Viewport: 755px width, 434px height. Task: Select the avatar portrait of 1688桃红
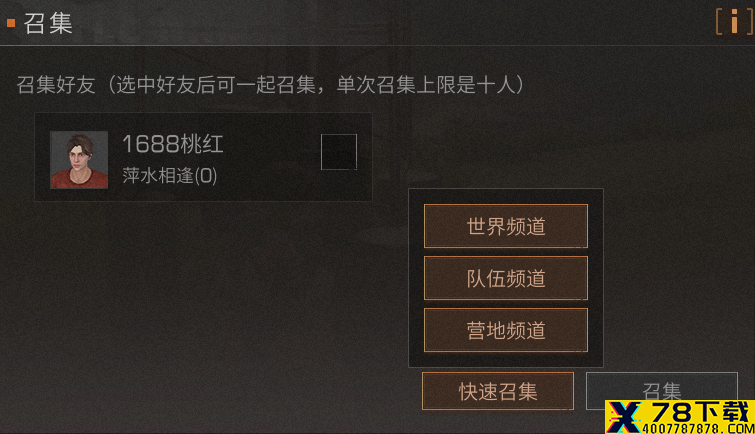[79, 159]
